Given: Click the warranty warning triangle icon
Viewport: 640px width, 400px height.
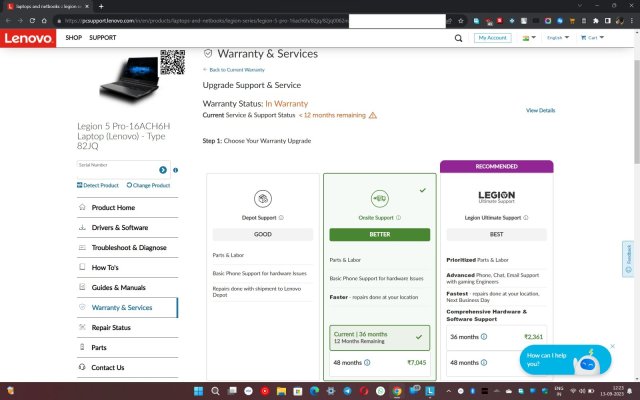Looking at the screenshot, I should tap(373, 115).
